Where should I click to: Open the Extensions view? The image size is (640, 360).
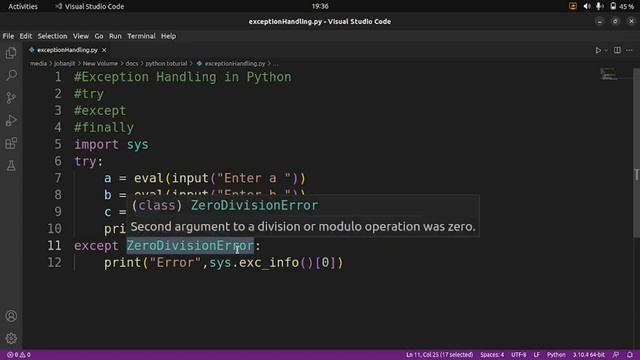11,143
